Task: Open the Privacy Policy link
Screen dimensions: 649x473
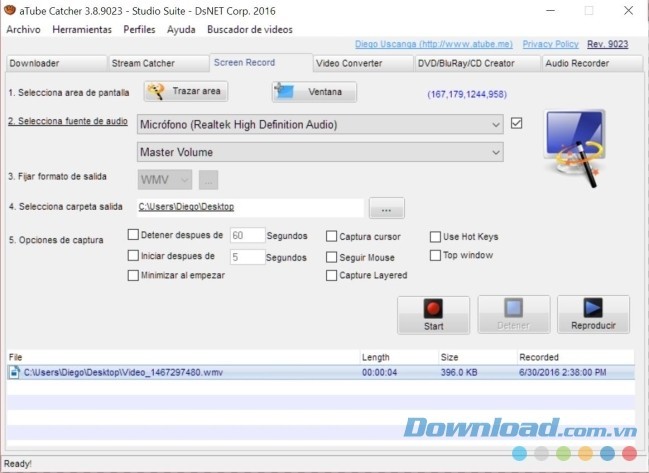Action: point(550,44)
